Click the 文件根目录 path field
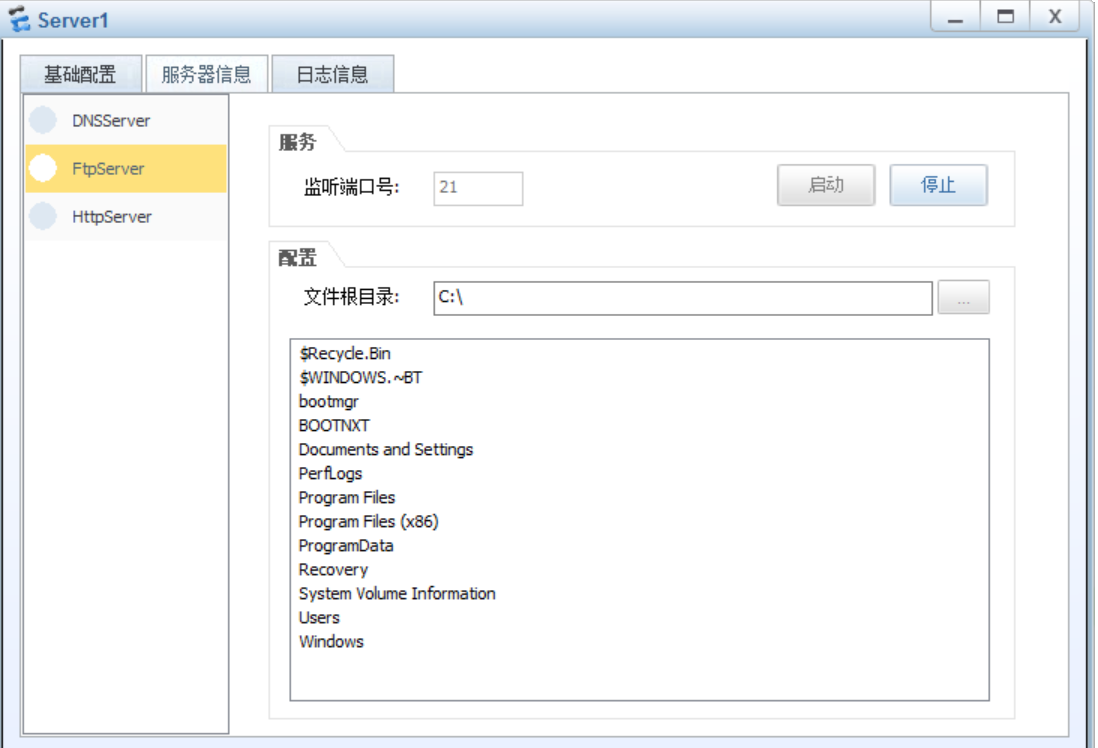This screenshot has height=748, width=1098. [683, 298]
